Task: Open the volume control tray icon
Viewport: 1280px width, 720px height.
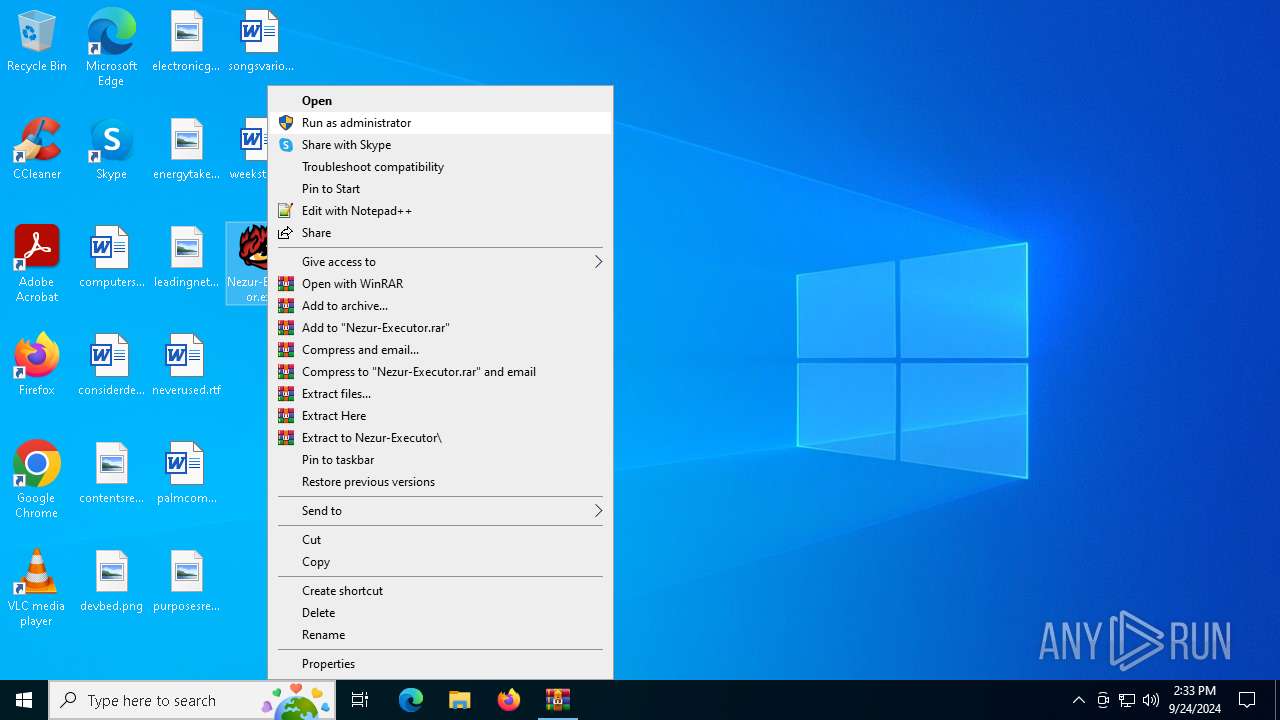Action: [x=1151, y=700]
